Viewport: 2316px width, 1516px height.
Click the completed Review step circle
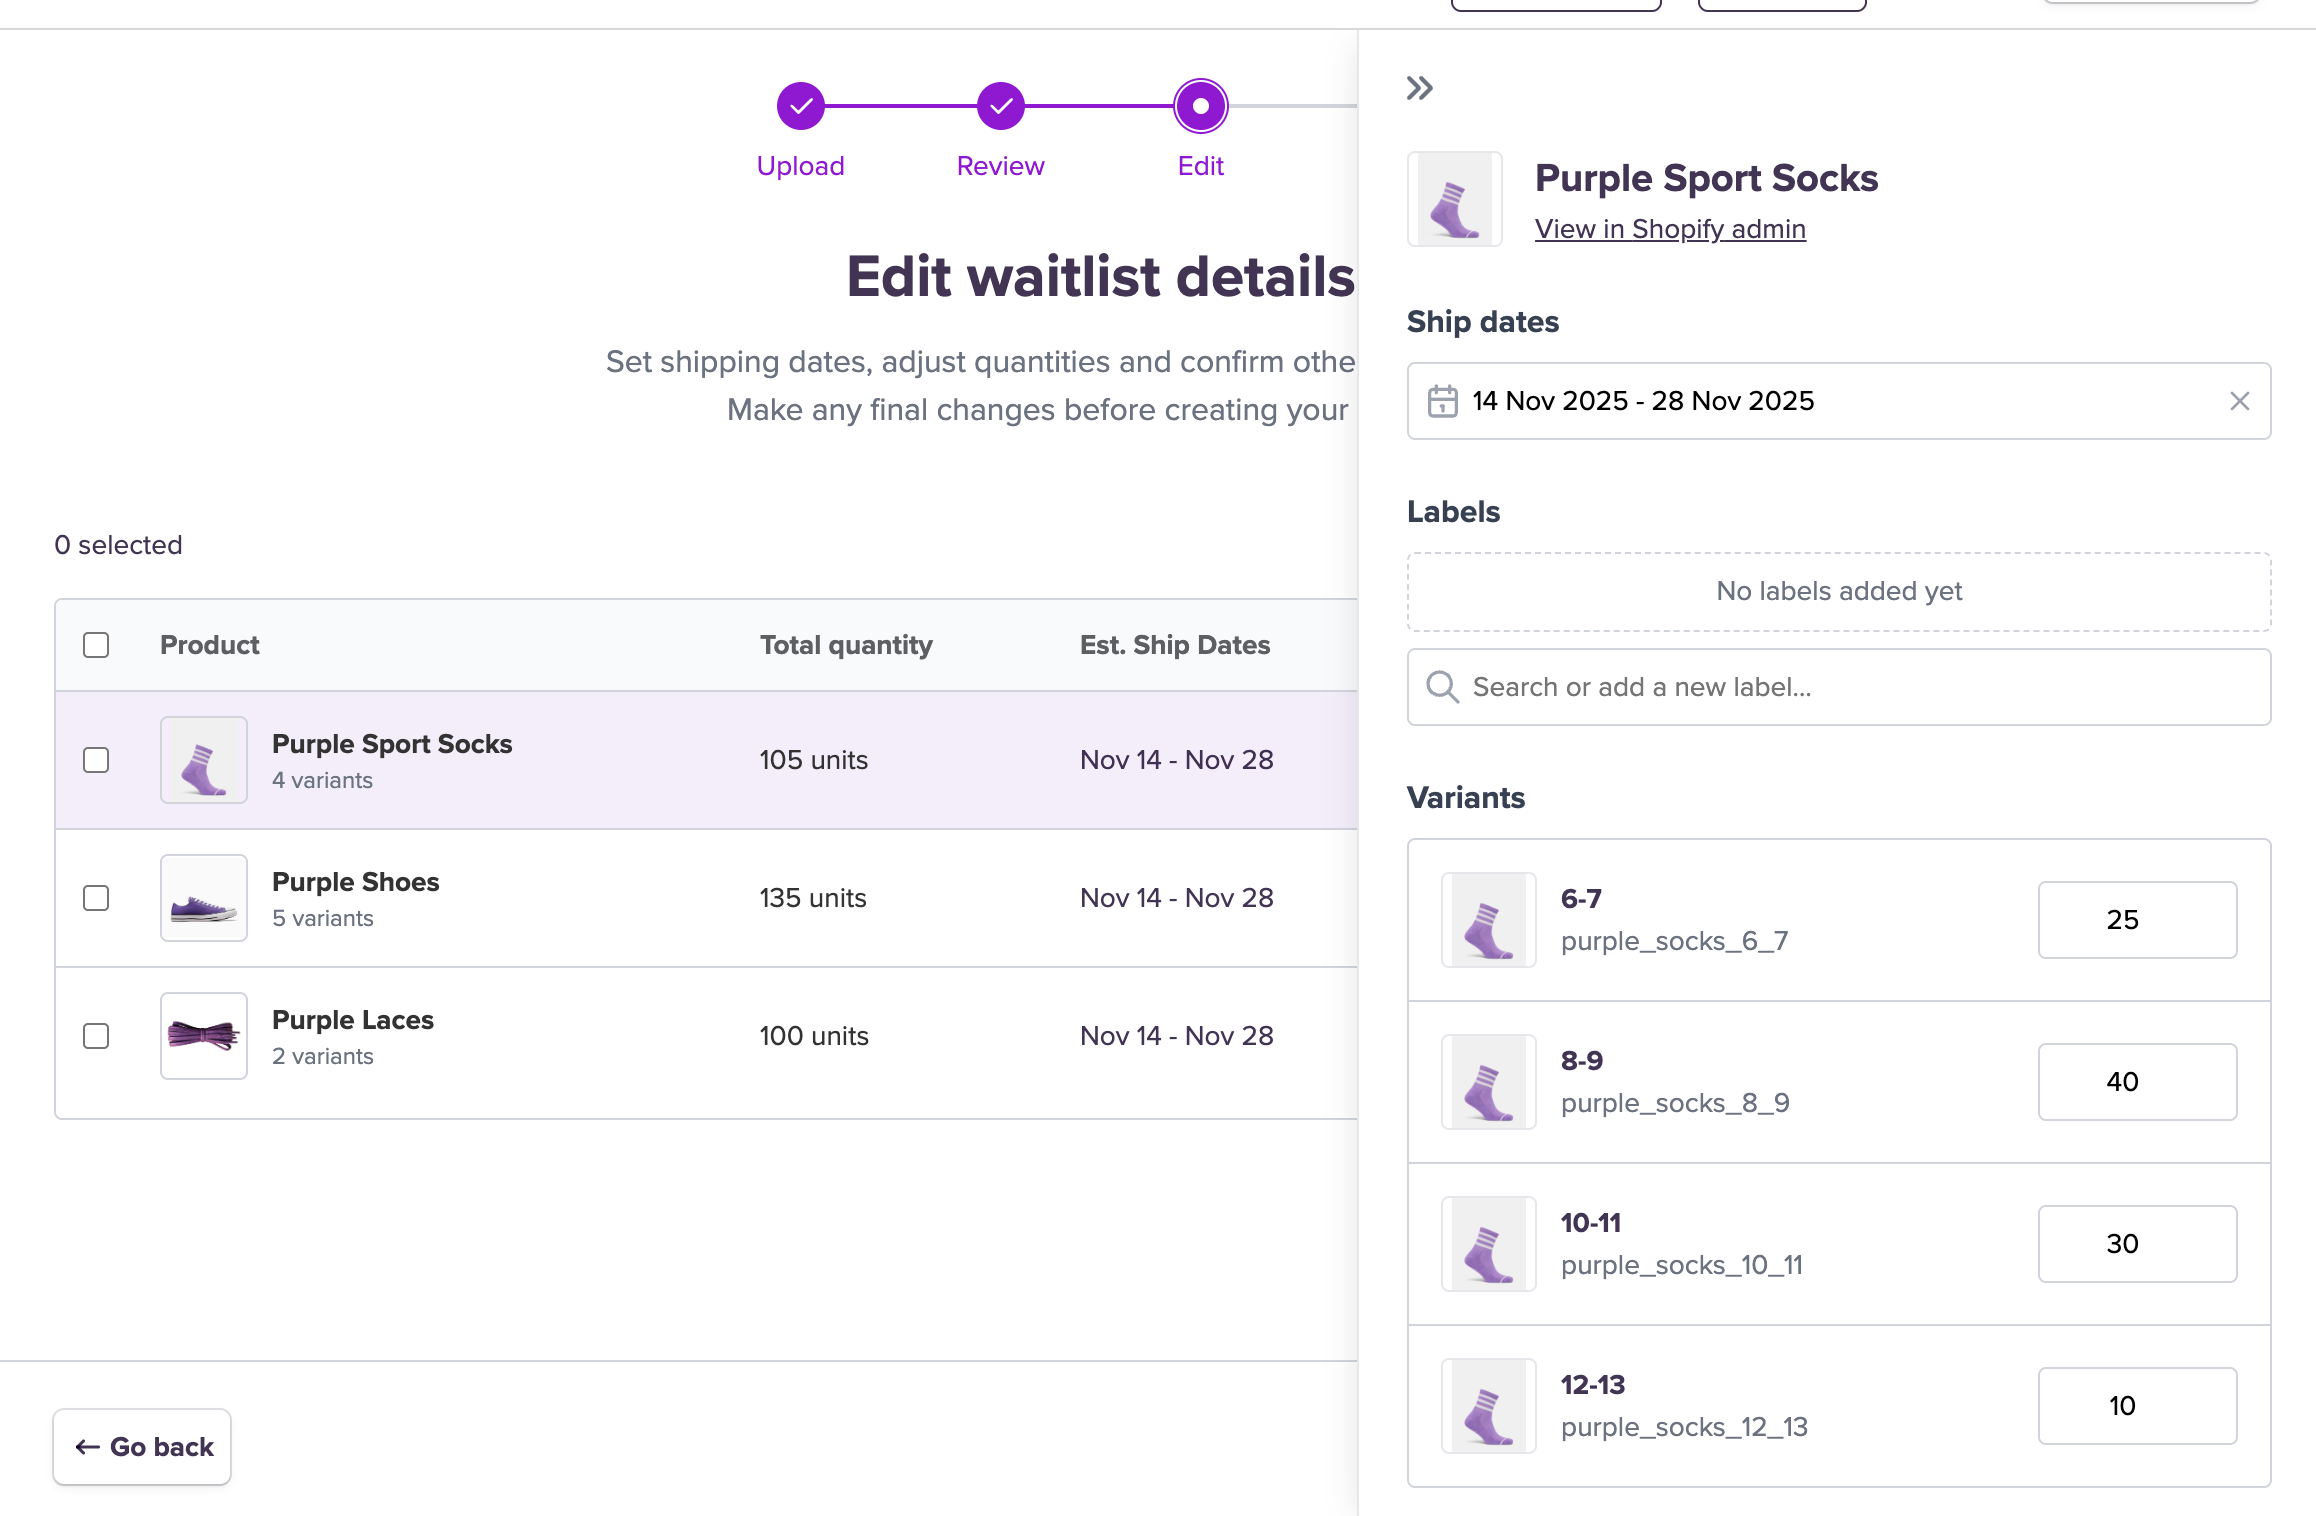tap(1000, 106)
